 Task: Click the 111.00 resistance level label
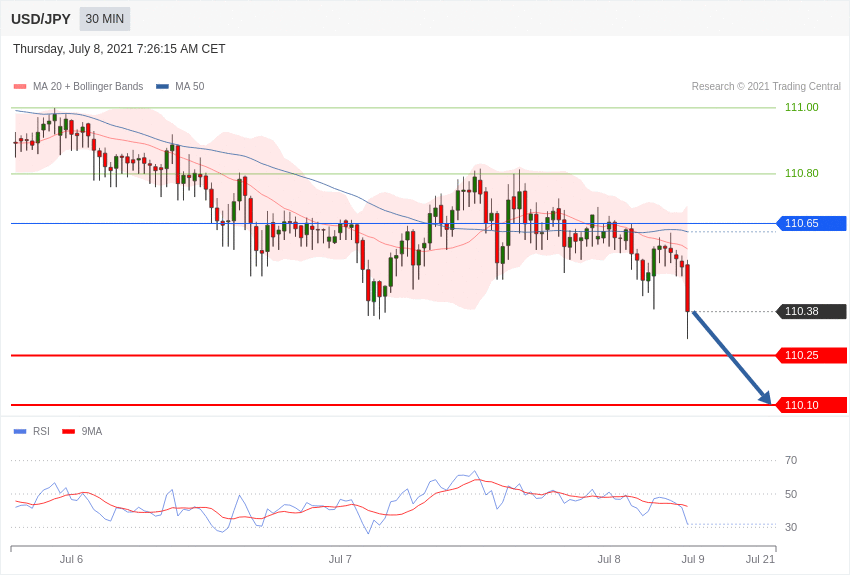801,107
